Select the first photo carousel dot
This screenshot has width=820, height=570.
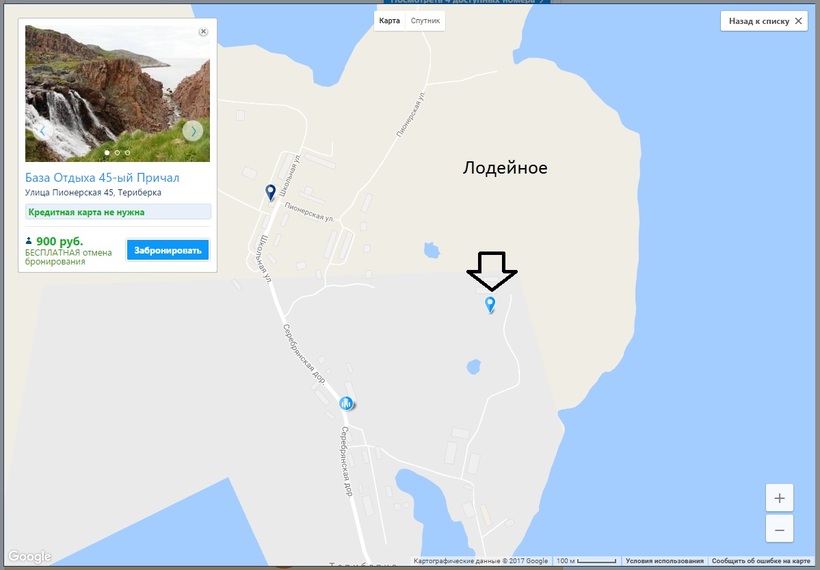(107, 153)
